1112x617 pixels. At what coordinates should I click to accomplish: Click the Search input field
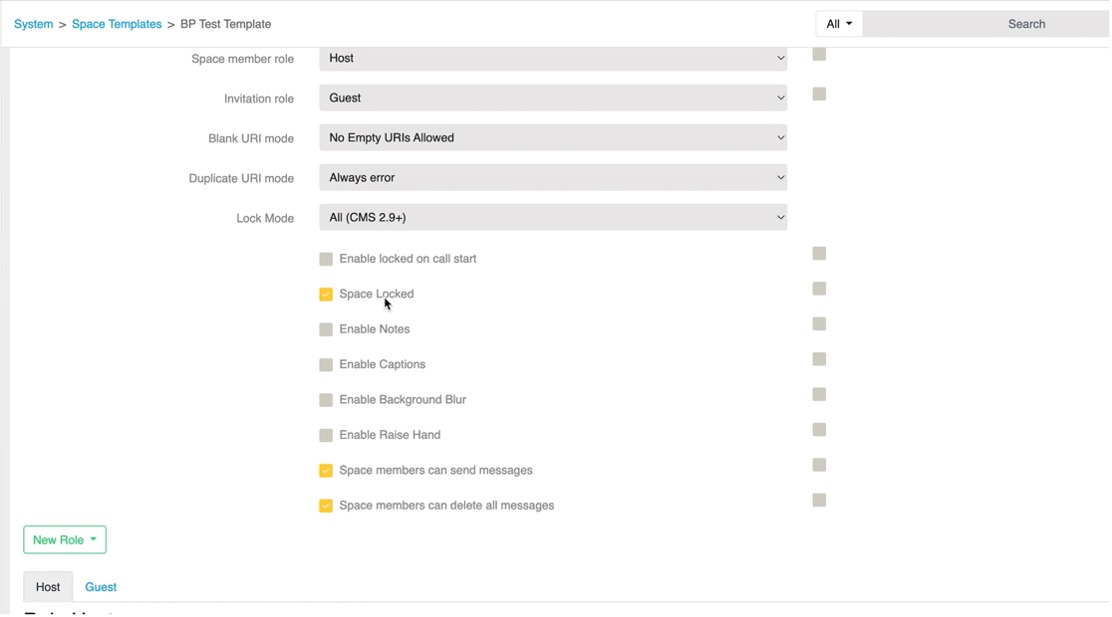(985, 24)
